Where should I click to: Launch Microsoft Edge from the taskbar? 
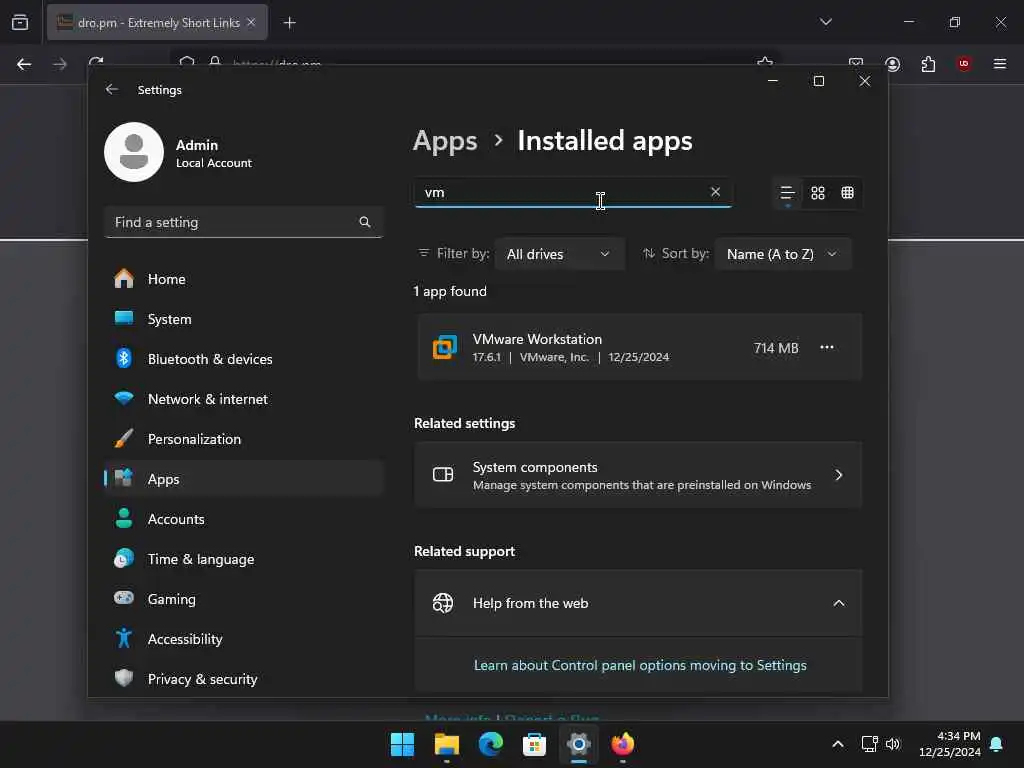click(490, 744)
